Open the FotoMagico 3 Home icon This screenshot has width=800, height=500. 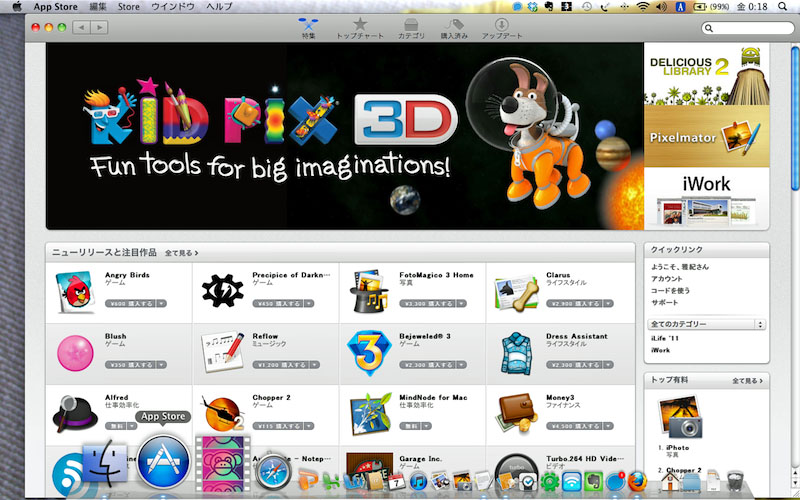click(370, 291)
